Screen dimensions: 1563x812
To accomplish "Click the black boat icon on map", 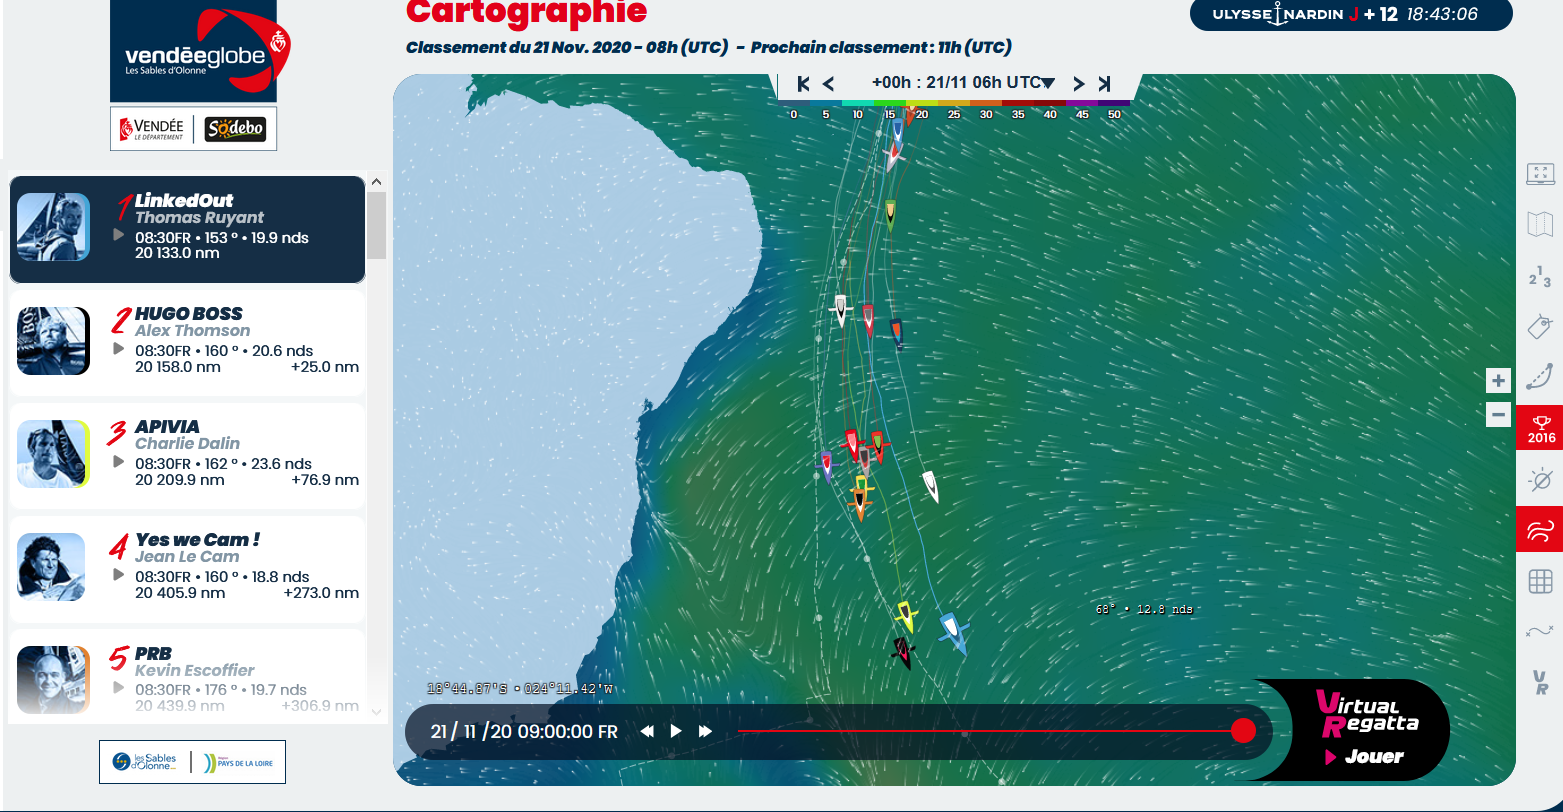I will pyautogui.click(x=902, y=652).
